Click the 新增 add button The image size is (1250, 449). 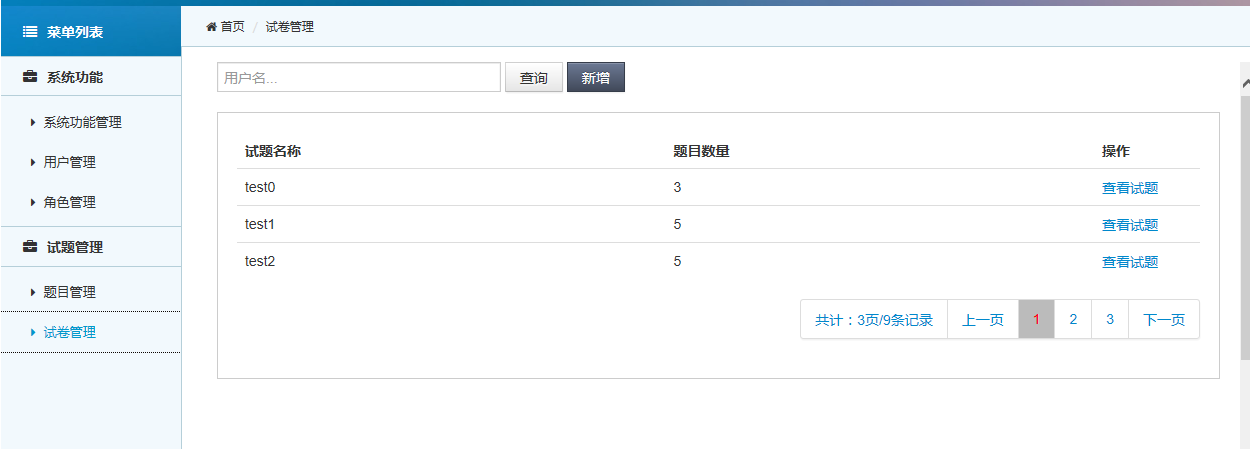click(596, 77)
